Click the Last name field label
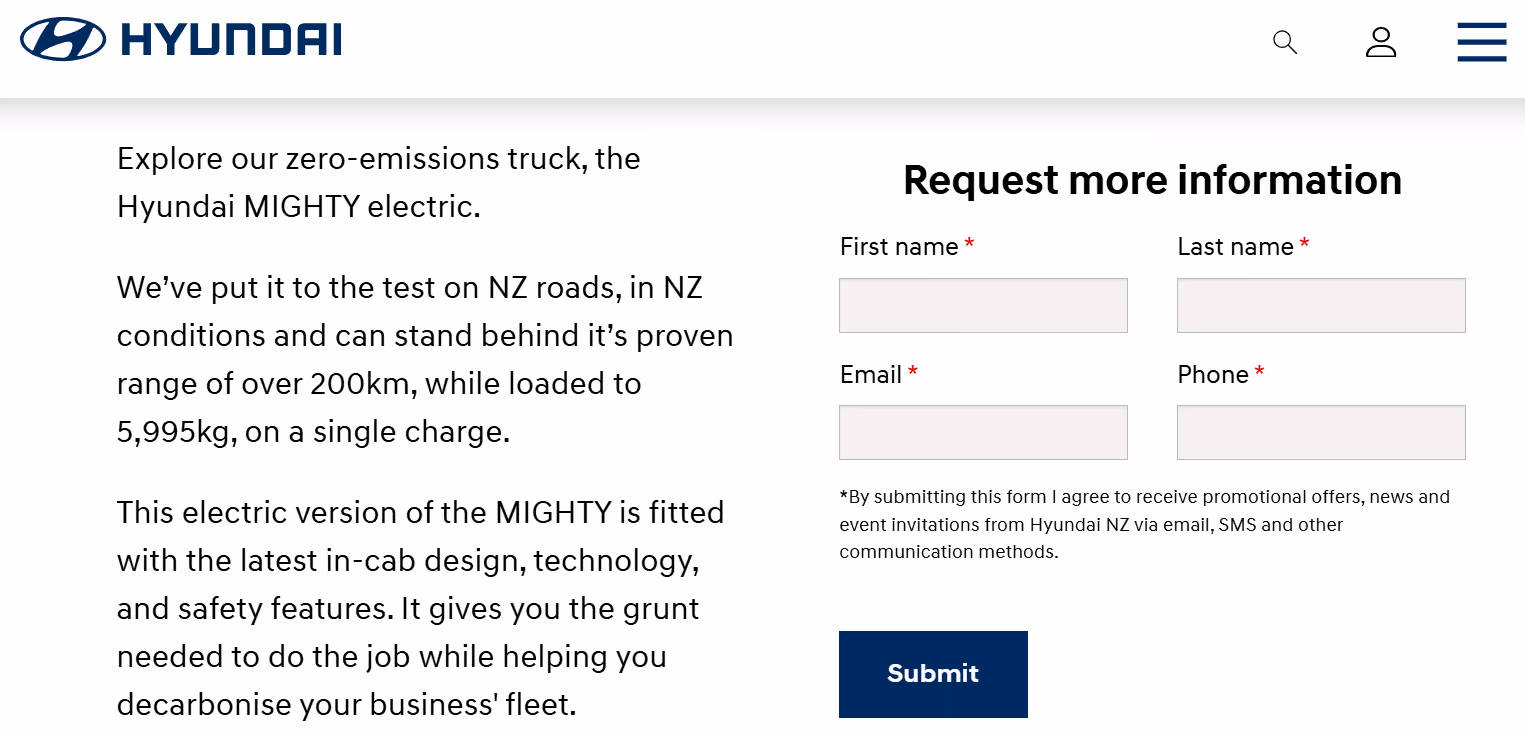Screen dimensions: 1525x738 1235,247
